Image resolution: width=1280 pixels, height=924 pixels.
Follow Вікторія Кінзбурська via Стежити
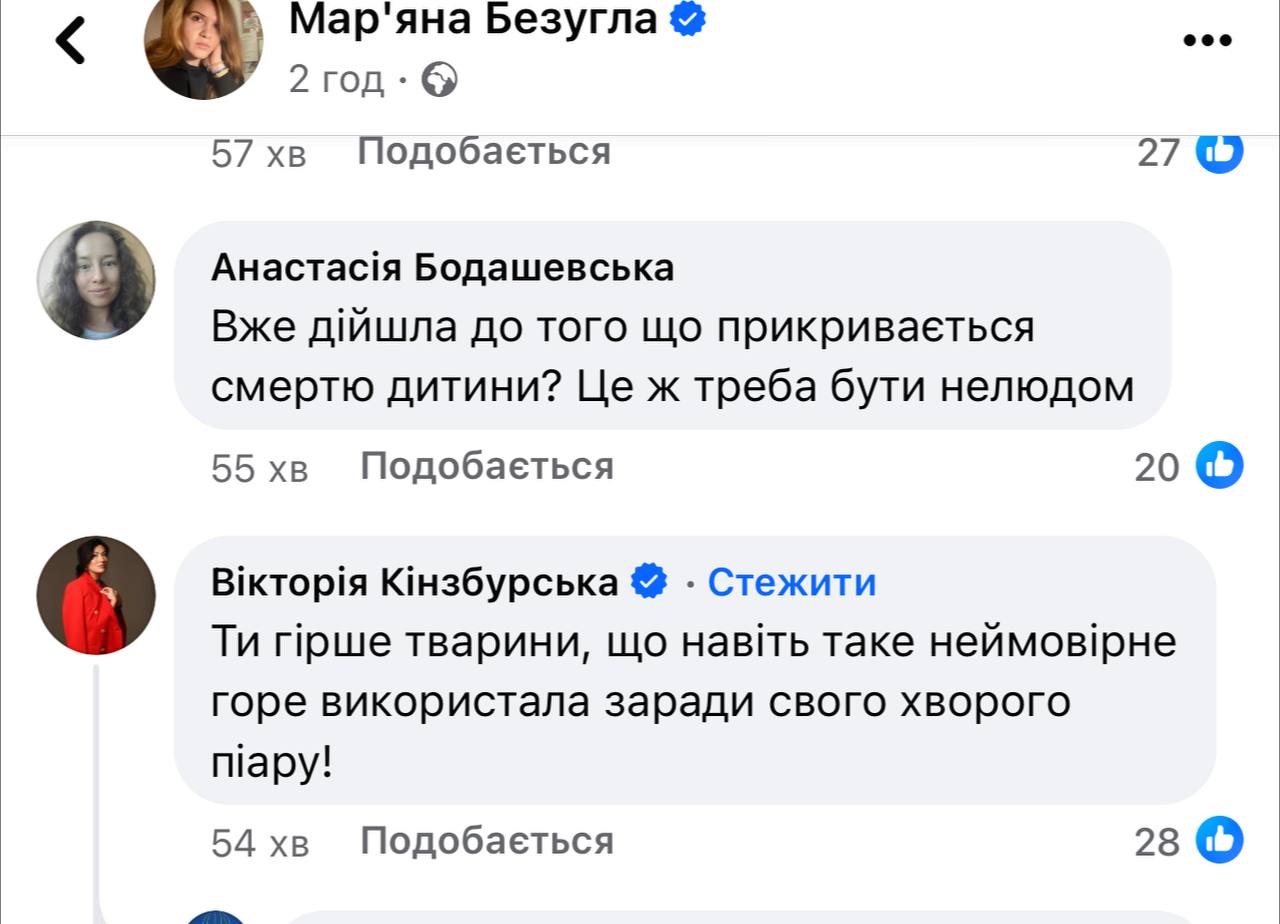pos(792,582)
